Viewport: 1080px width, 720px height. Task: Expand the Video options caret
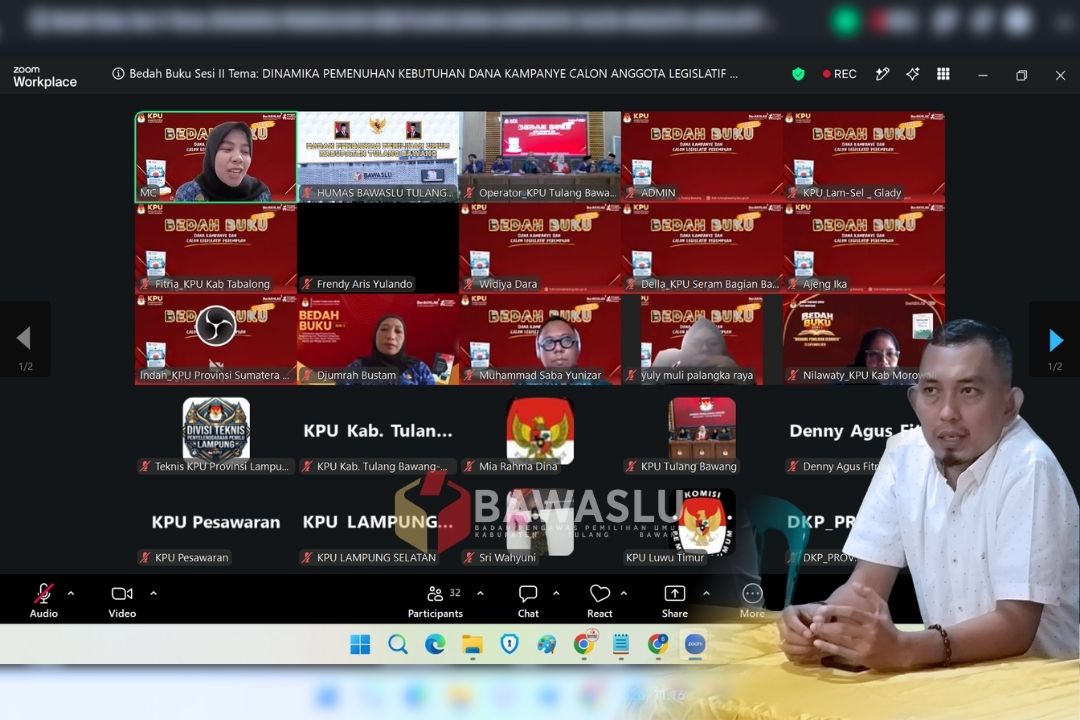tap(154, 593)
